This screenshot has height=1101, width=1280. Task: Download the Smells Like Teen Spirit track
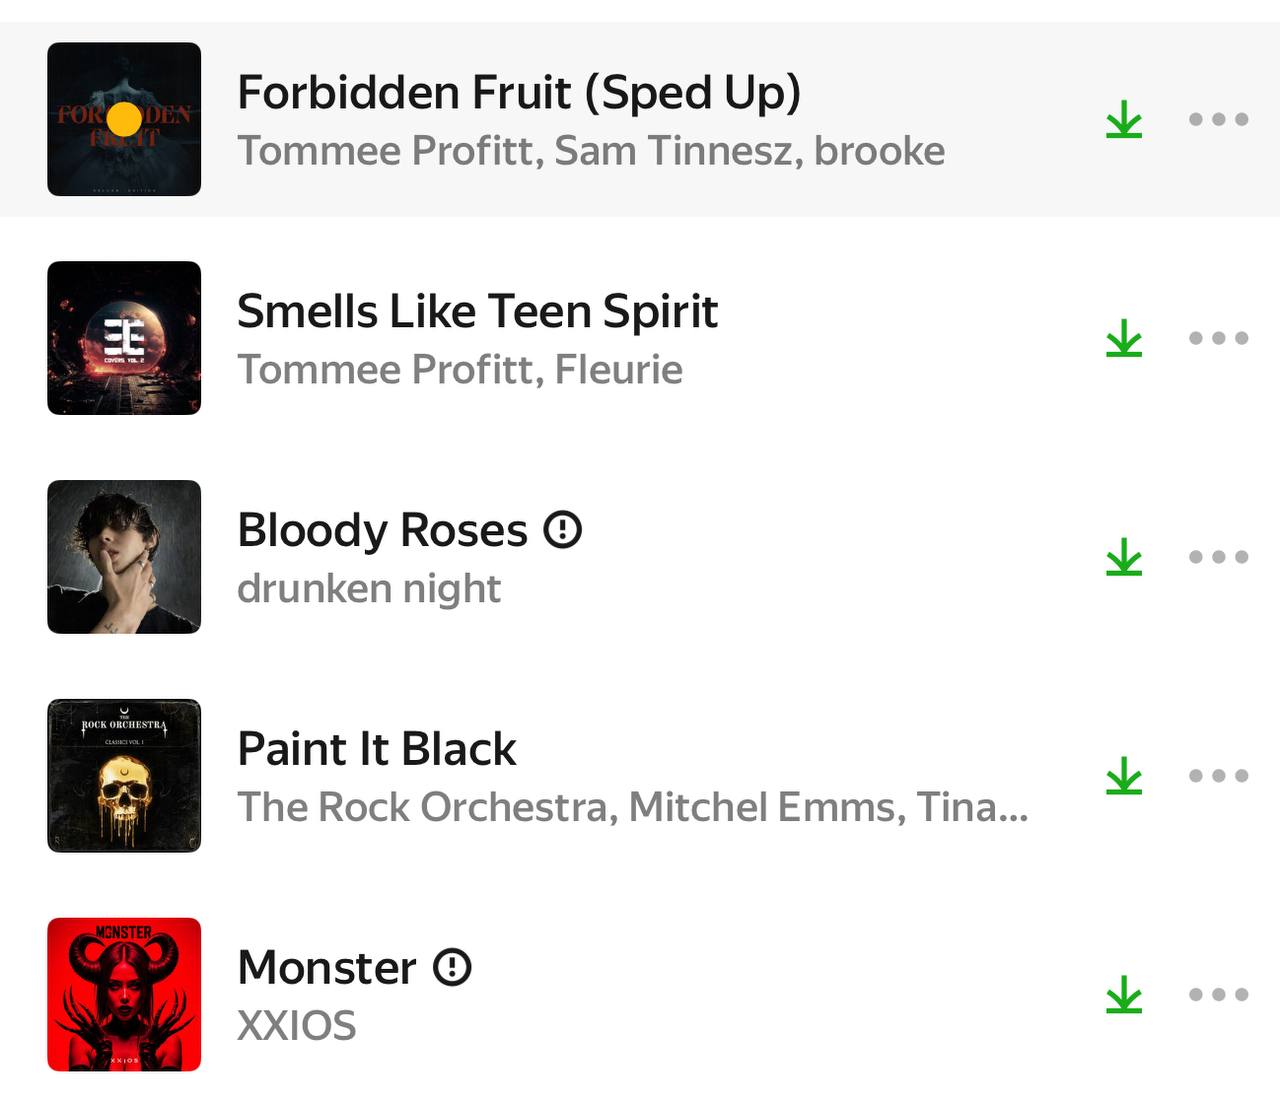pyautogui.click(x=1124, y=338)
